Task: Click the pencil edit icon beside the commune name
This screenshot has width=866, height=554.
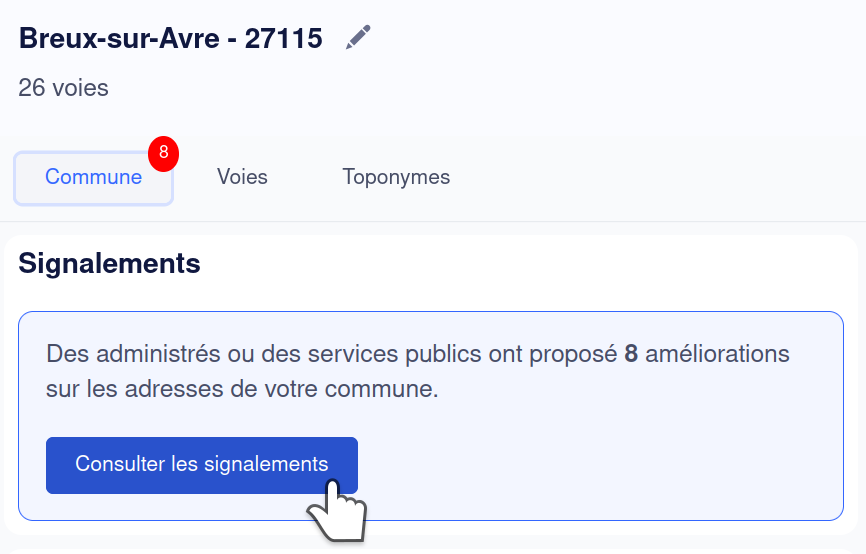Action: point(358,38)
